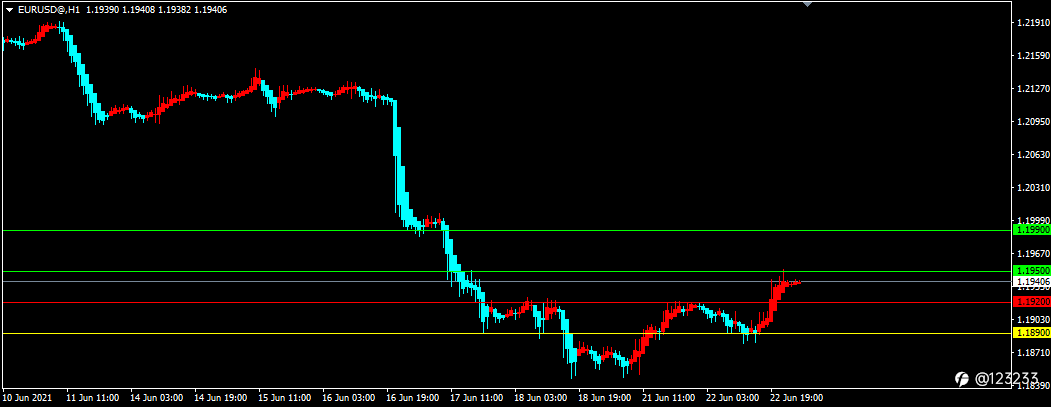This screenshot has width=1051, height=407.
Task: Click the green 1.19900 price label
Action: (1032, 230)
